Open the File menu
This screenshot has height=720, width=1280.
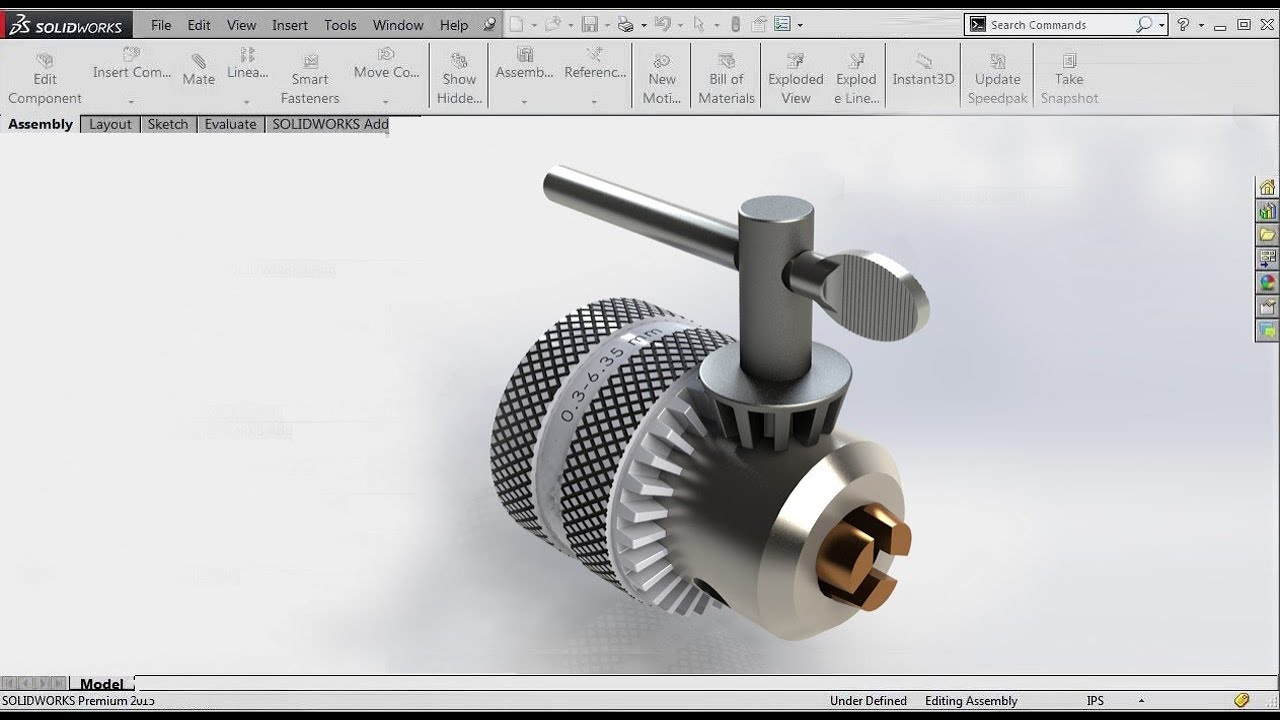[161, 25]
